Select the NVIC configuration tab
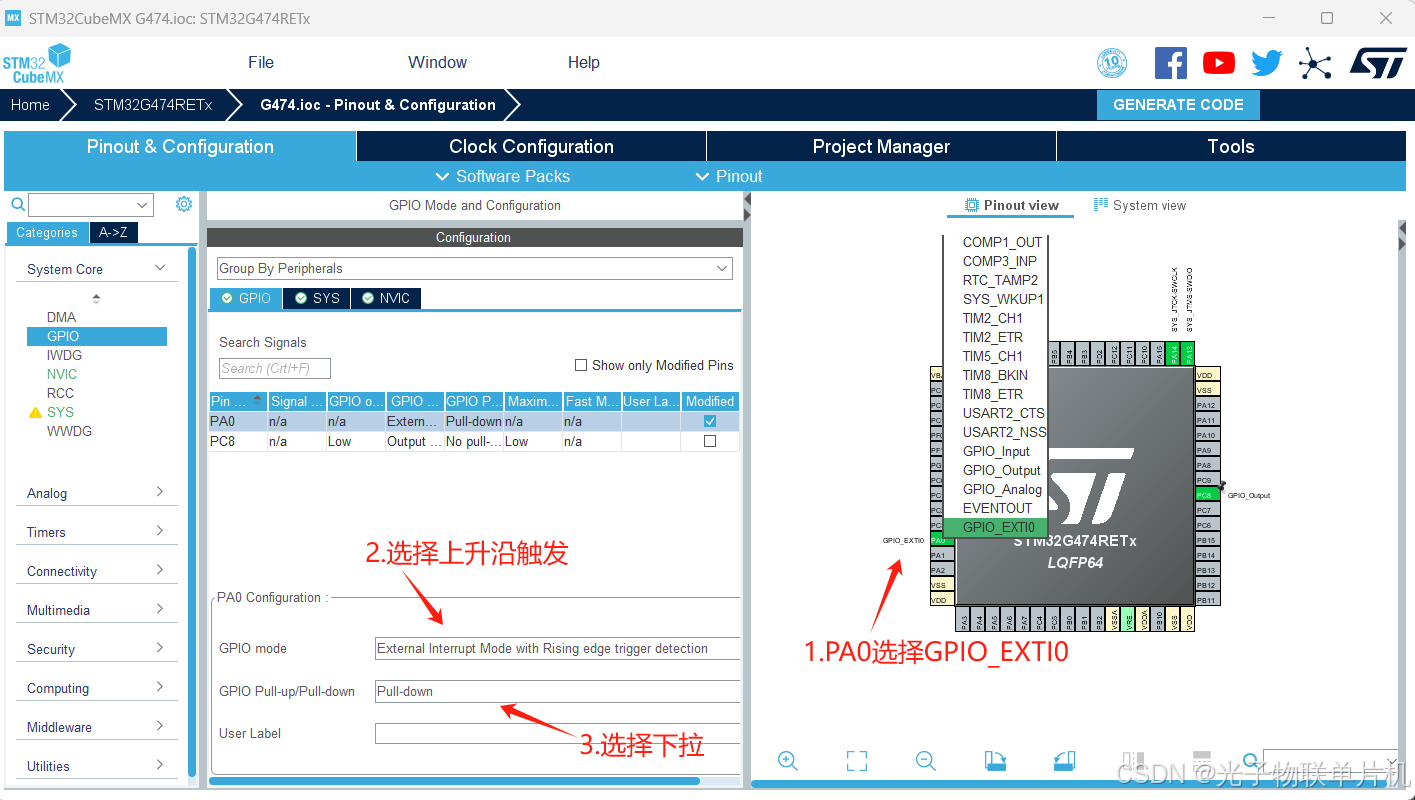Image resolution: width=1415 pixels, height=800 pixels. tap(386, 298)
